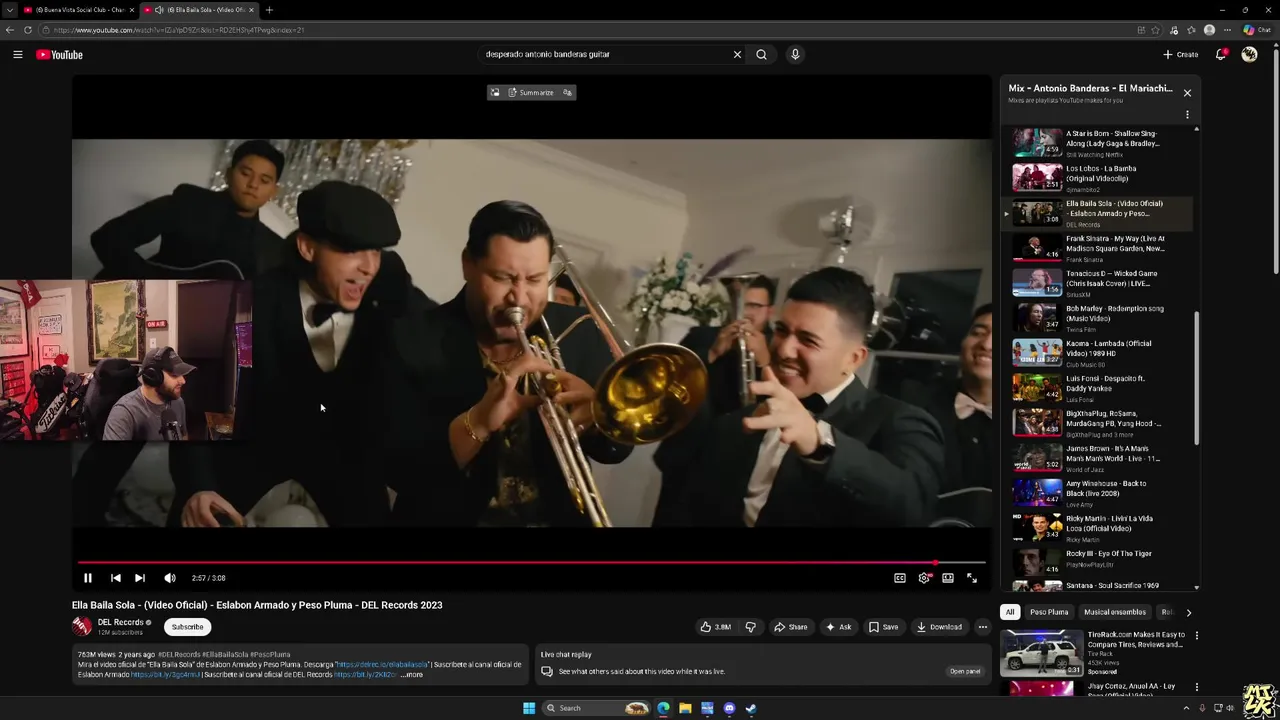The width and height of the screenshot is (1280, 720).
Task: Skip to next video in mix
Action: click(x=140, y=578)
